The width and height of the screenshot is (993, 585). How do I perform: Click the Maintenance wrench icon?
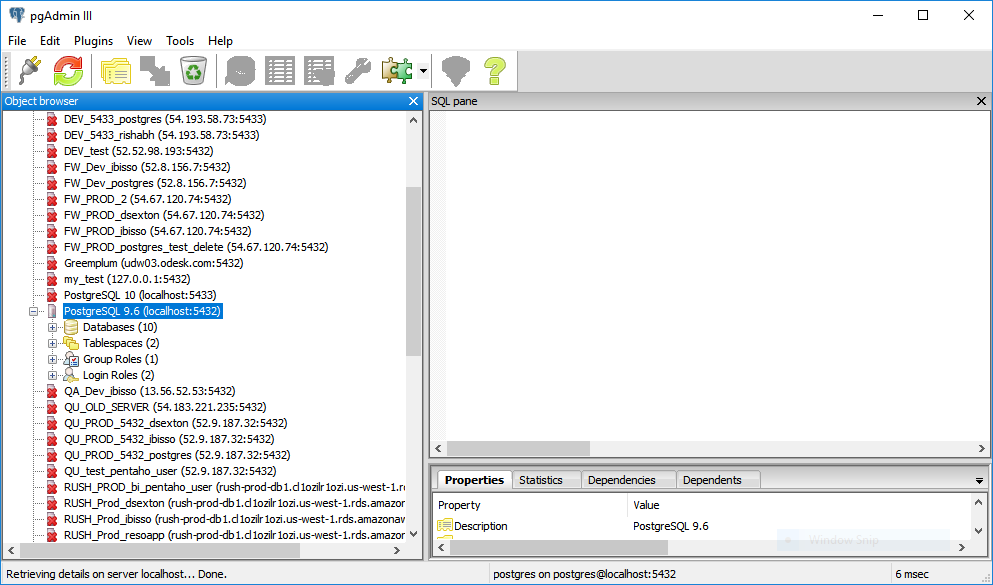coord(357,70)
